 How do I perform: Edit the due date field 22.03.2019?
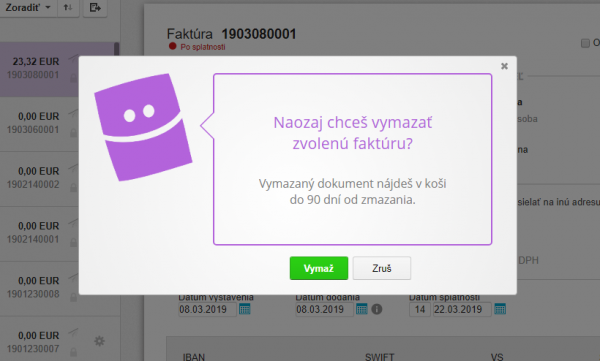(x=462, y=309)
